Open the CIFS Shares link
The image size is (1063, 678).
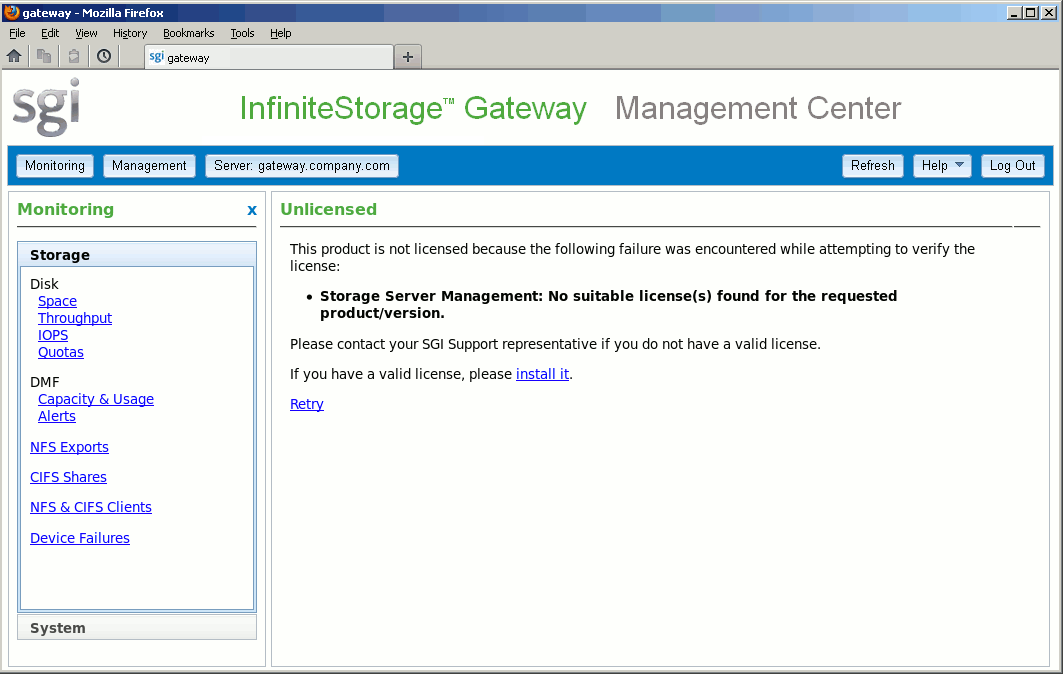[x=68, y=477]
